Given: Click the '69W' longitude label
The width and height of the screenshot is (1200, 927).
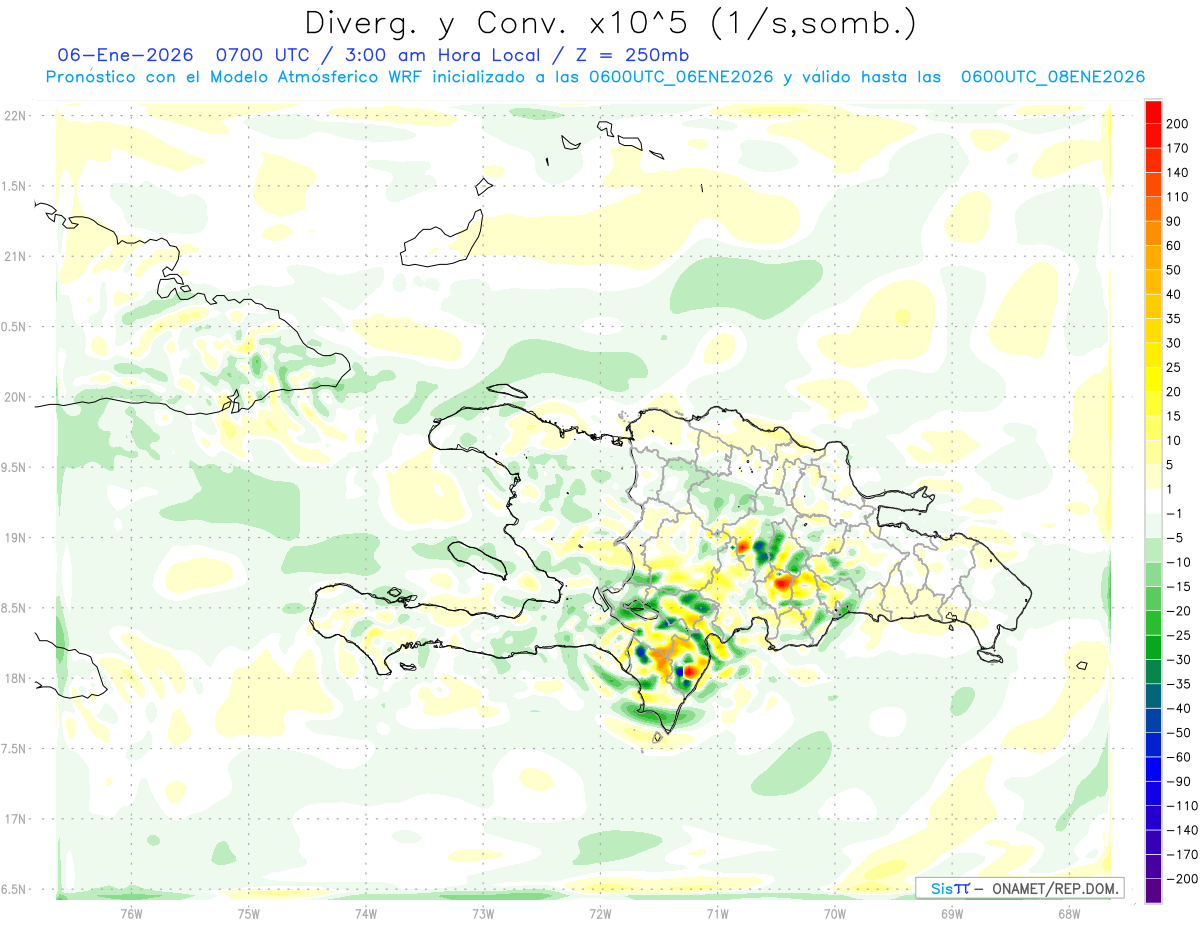Looking at the screenshot, I should point(951,912).
